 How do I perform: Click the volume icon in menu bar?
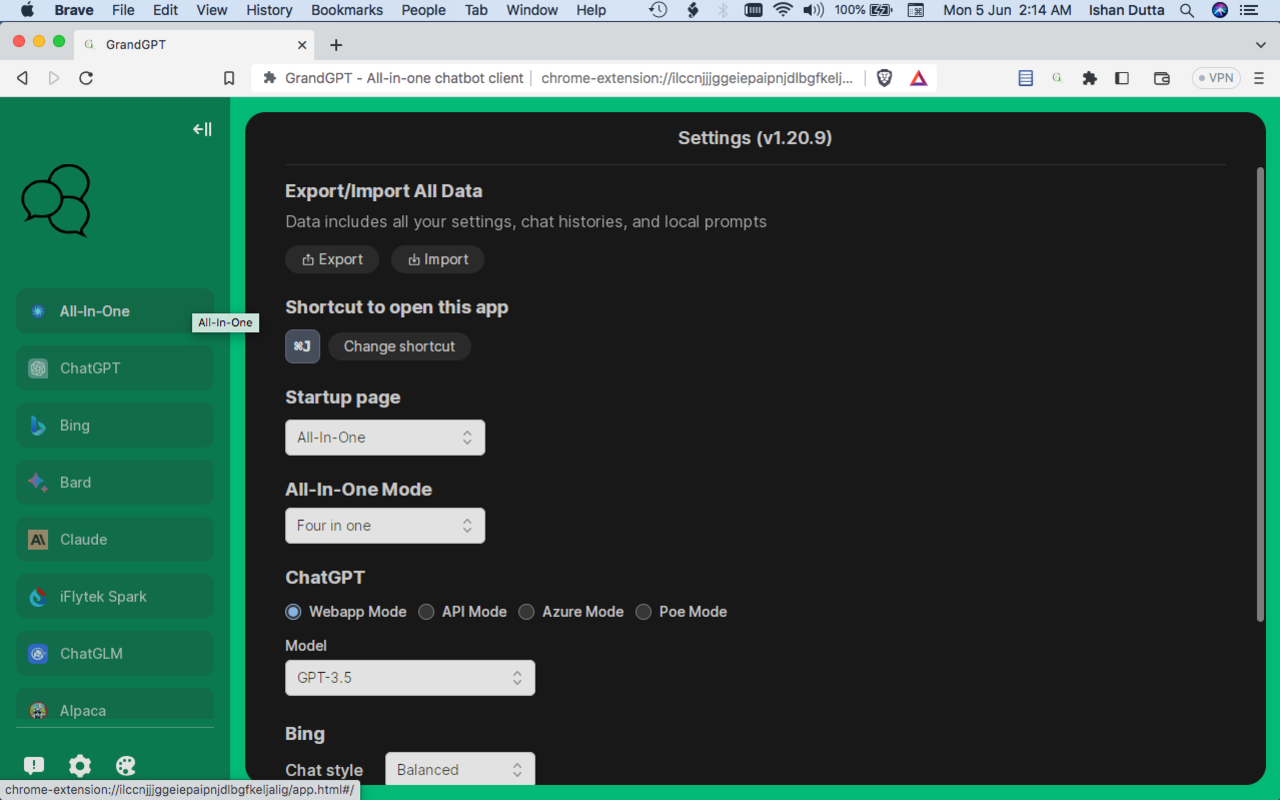(813, 10)
